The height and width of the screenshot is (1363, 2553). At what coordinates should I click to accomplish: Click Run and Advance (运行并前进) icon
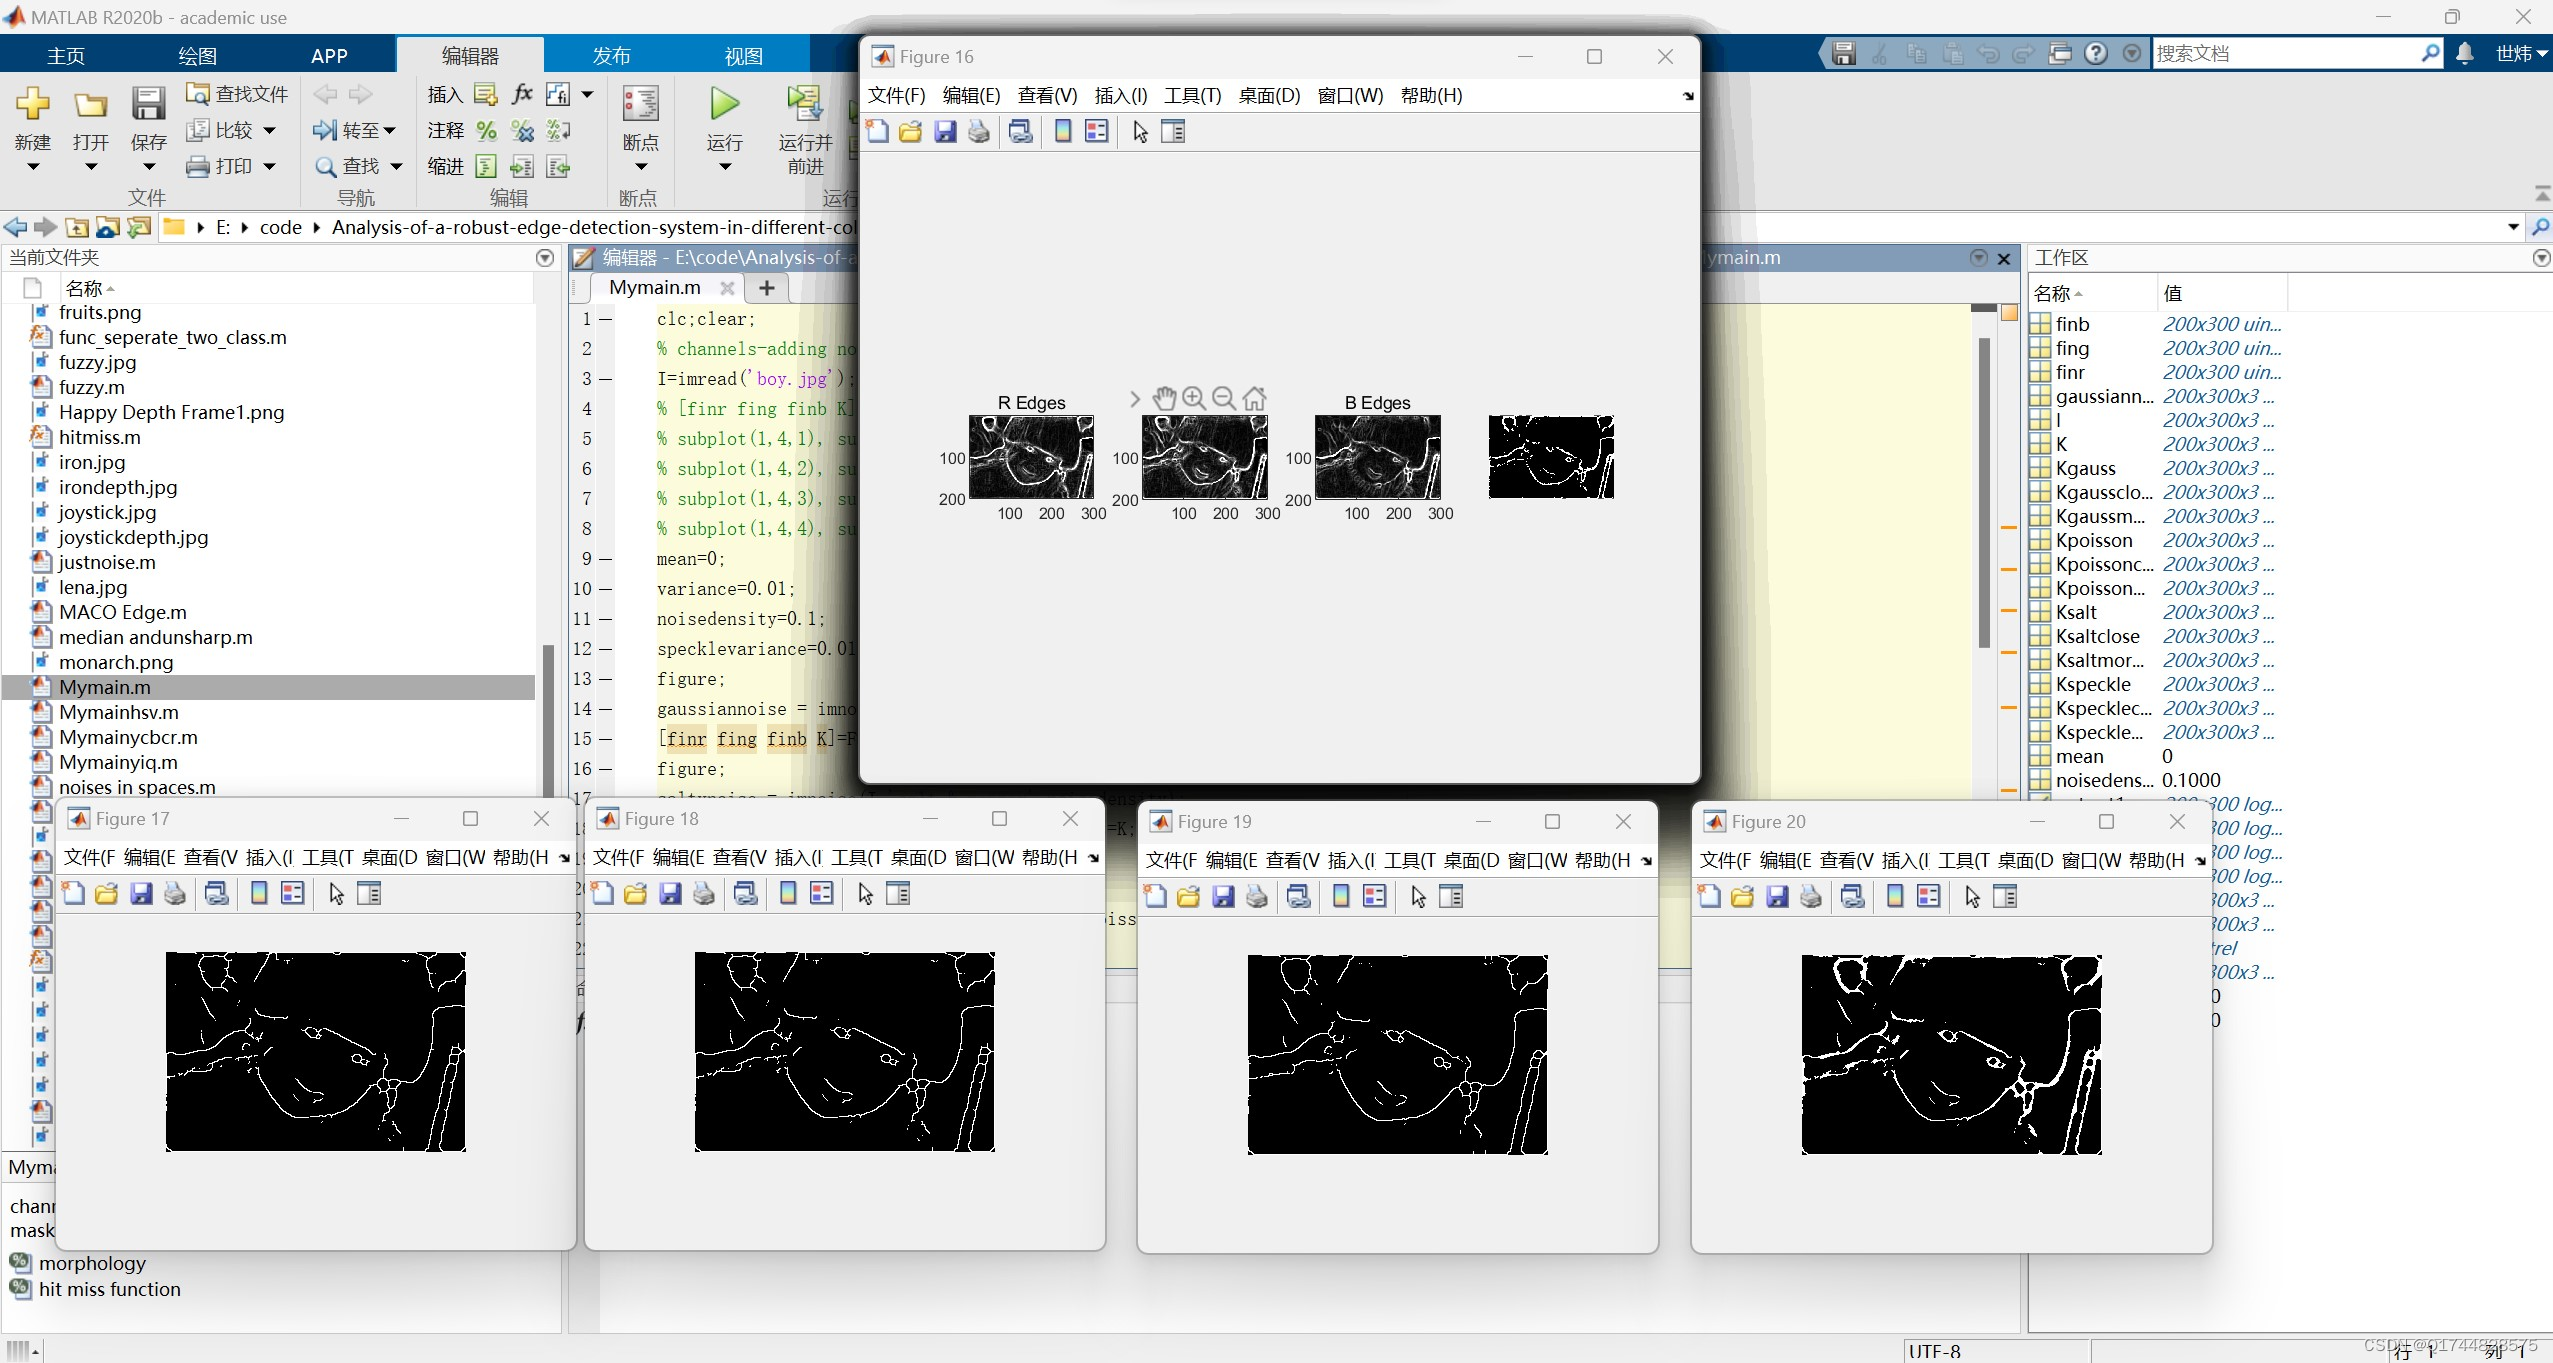pyautogui.click(x=804, y=103)
